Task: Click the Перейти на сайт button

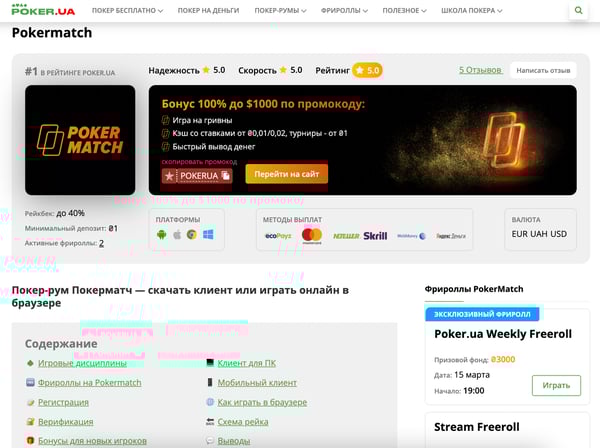Action: (287, 174)
